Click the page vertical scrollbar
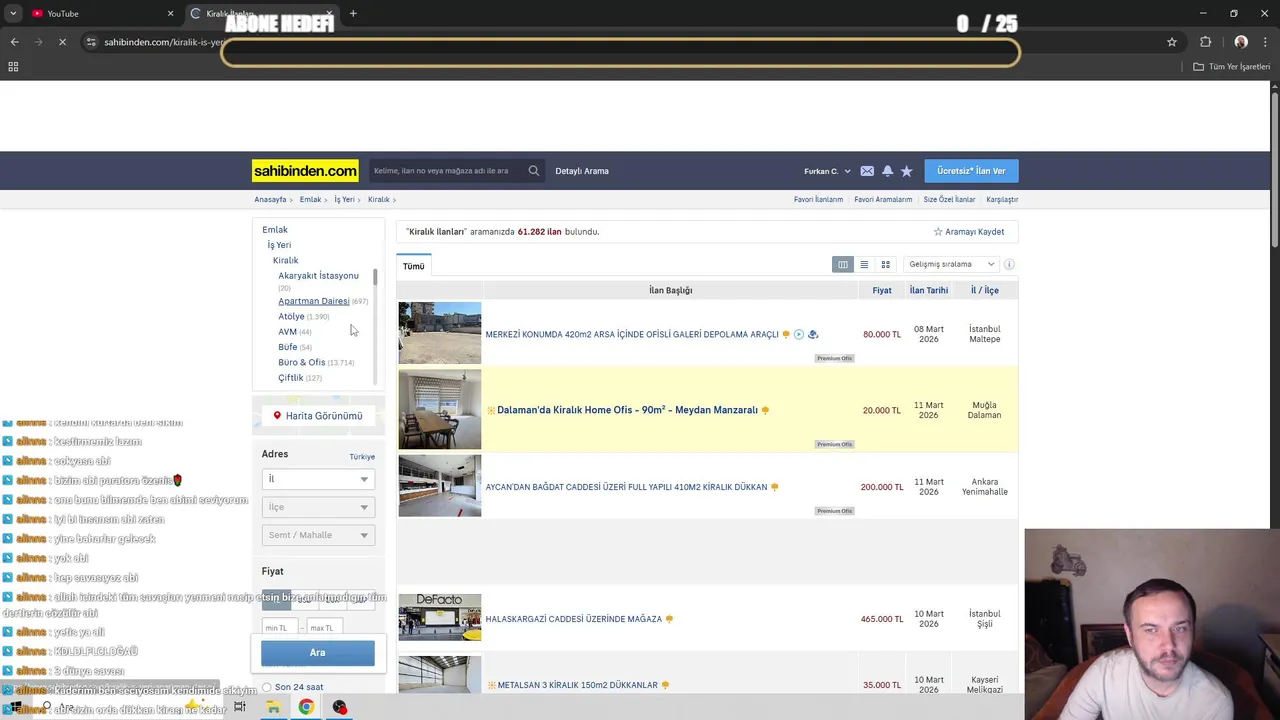 pos(1275,170)
